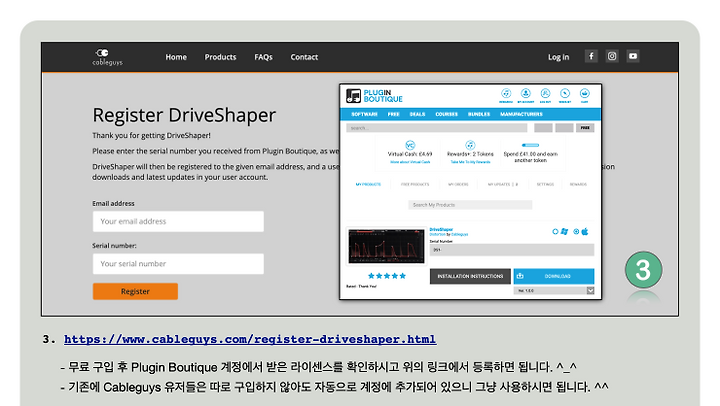720x406 pixels.
Task: Click 'Rewards+: 2 Tokens' text
Action: [x=470, y=154]
